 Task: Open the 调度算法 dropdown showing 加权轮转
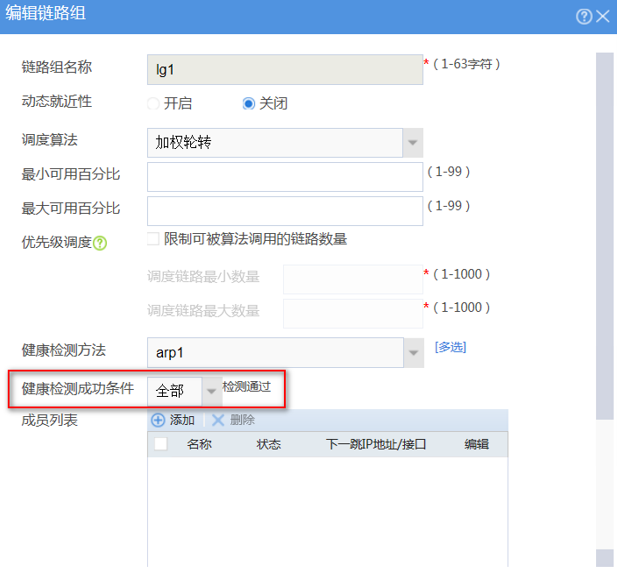412,143
